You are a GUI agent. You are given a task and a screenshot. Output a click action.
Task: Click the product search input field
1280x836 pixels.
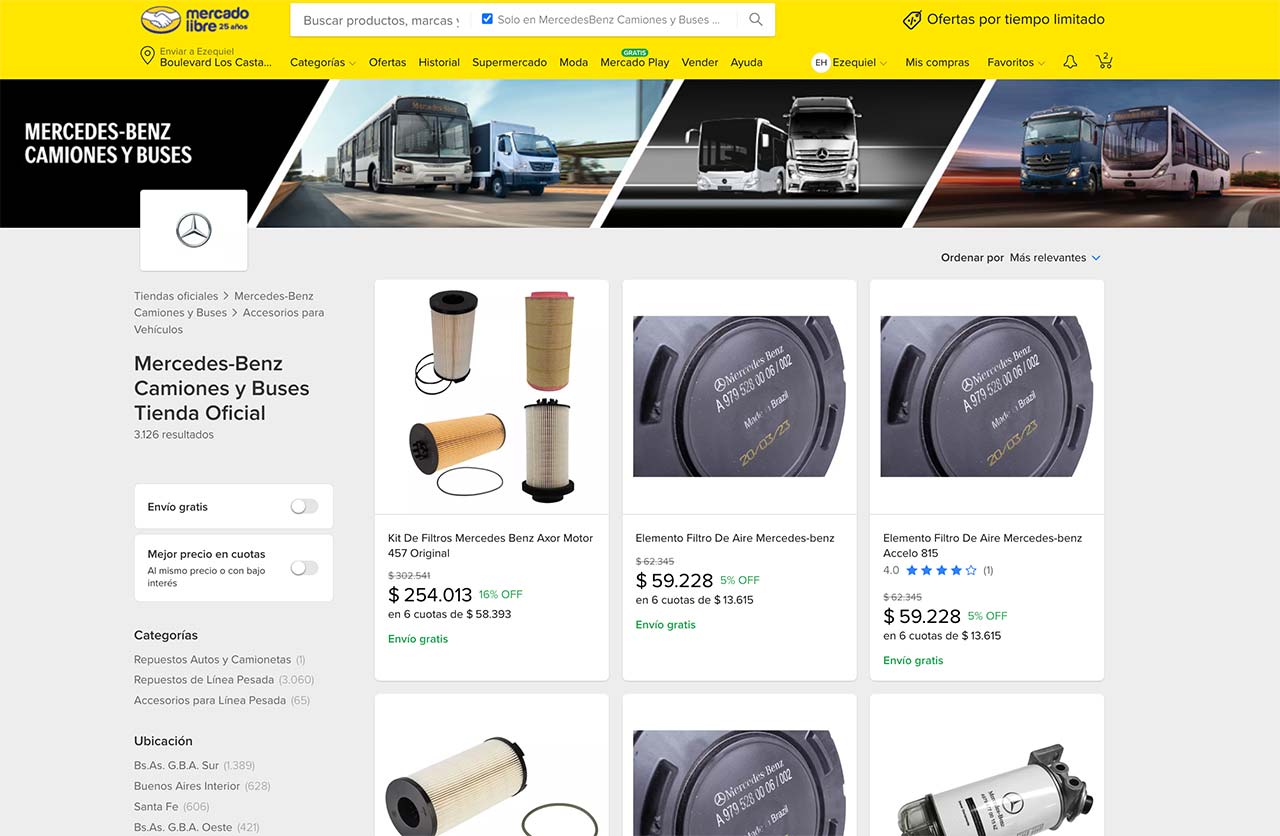(x=380, y=20)
